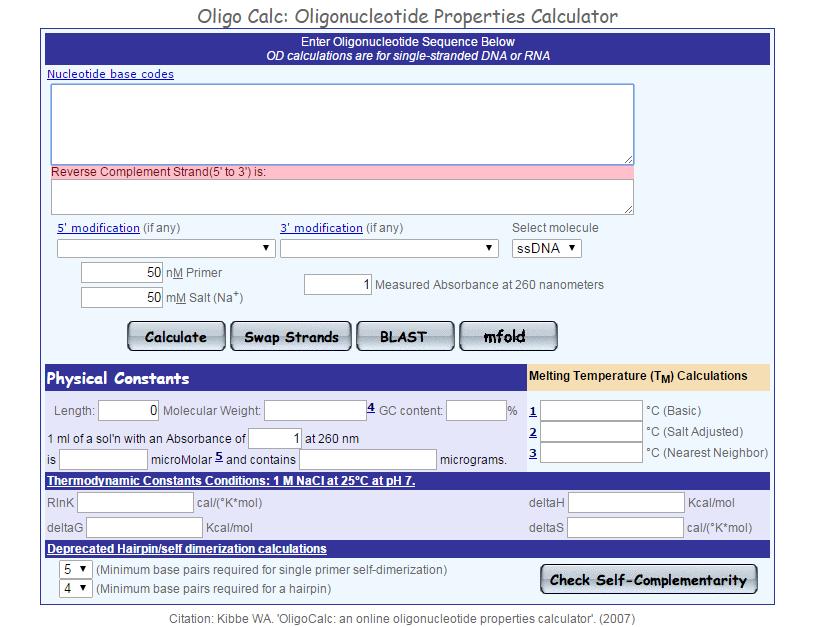Open the 5' modification help link
813x627 pixels.
click(99, 228)
